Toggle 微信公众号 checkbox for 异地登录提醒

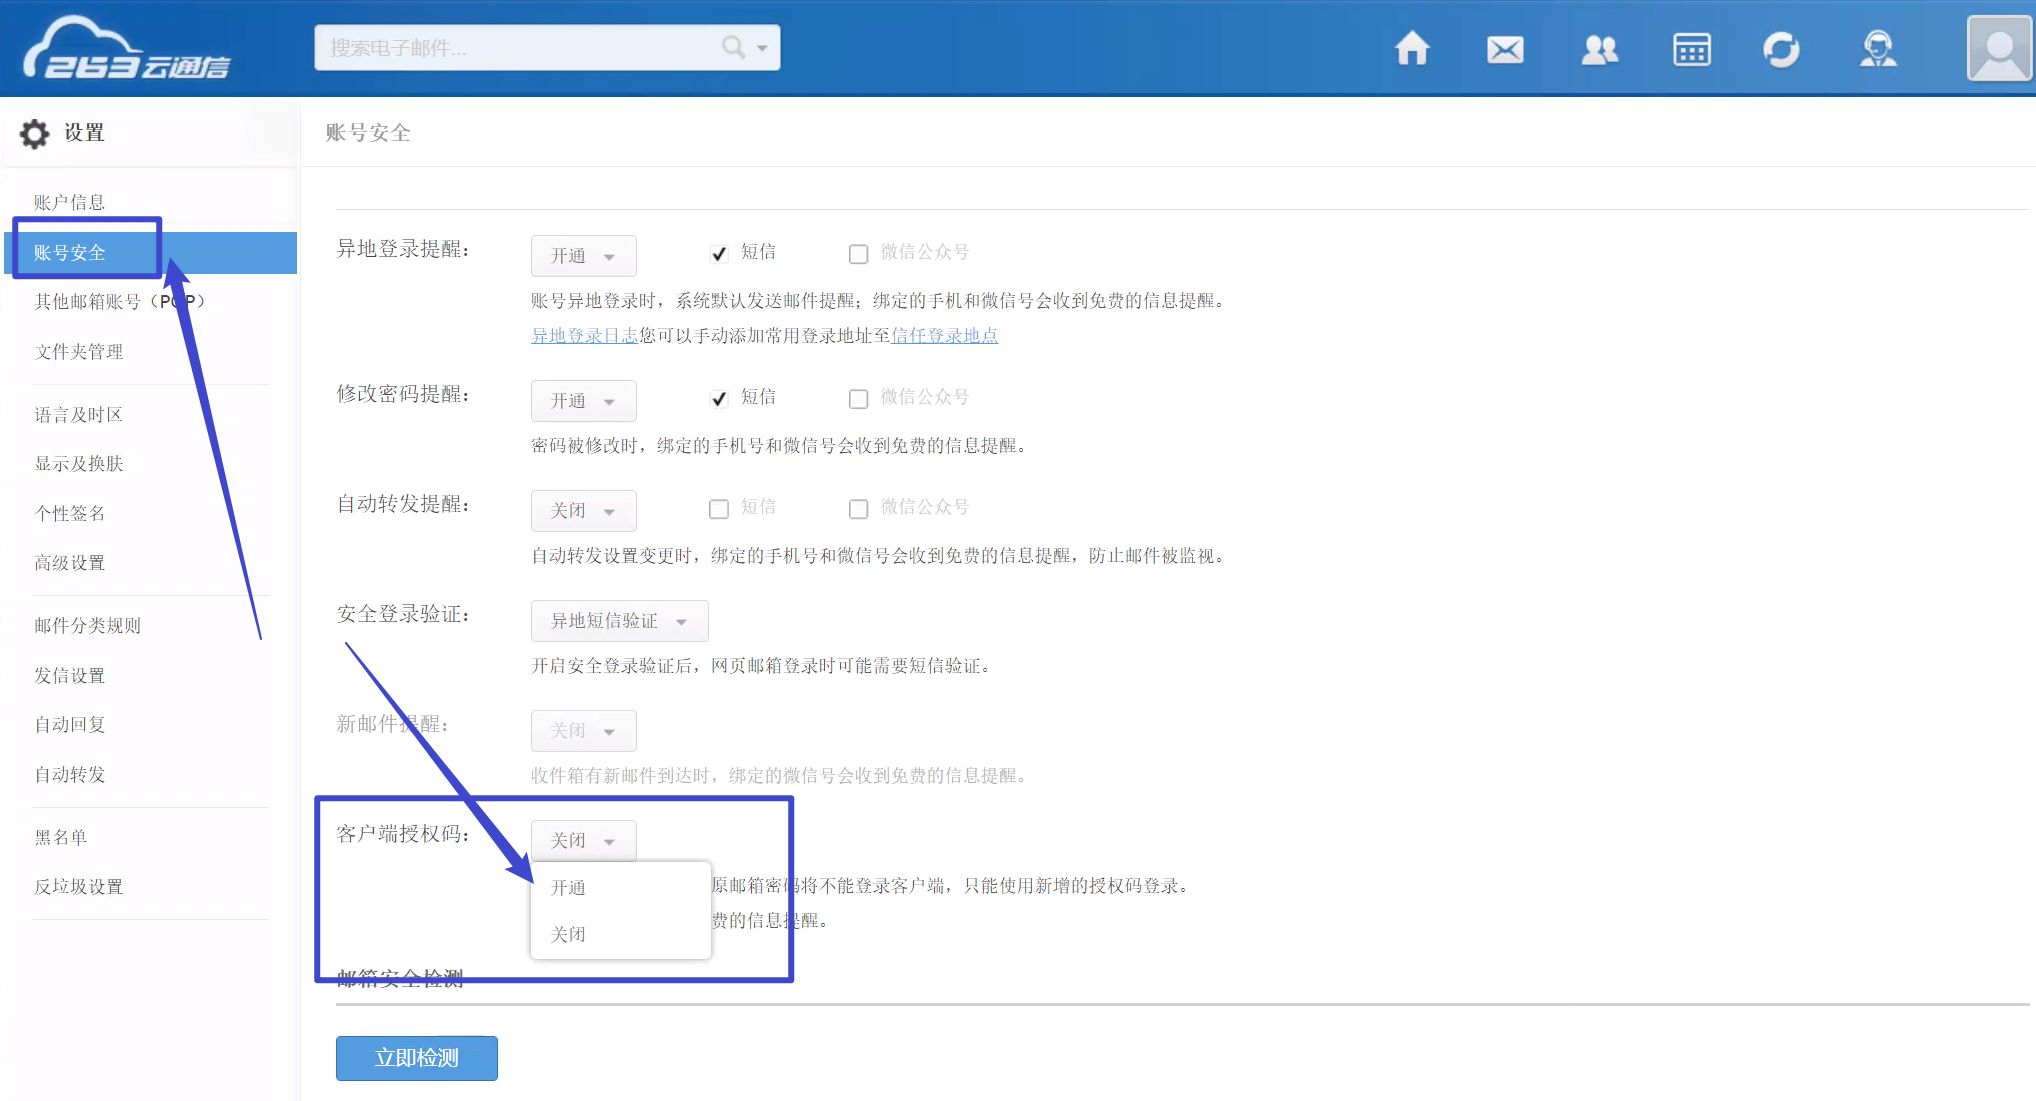click(x=858, y=254)
